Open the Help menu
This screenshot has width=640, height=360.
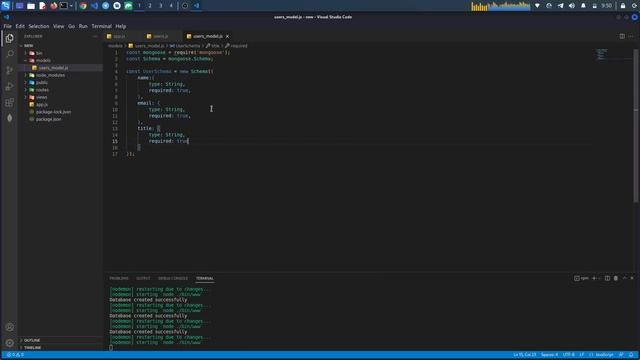(x=120, y=26)
